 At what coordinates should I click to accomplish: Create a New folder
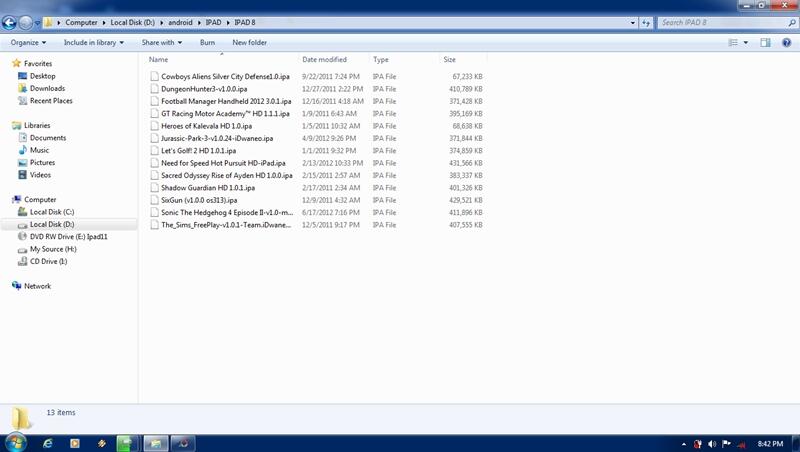249,42
